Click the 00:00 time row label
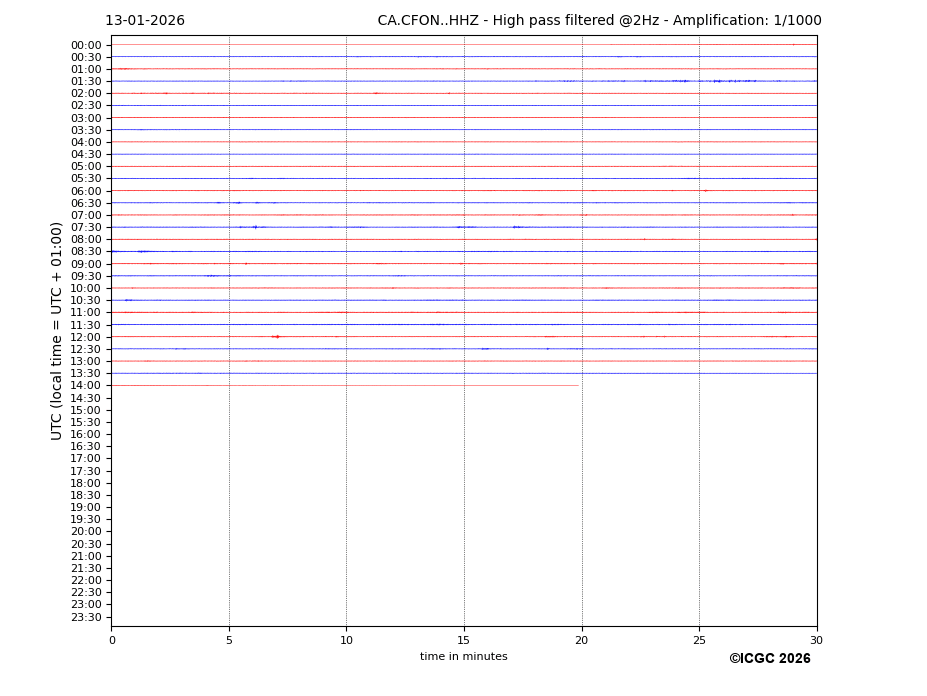 click(x=86, y=45)
